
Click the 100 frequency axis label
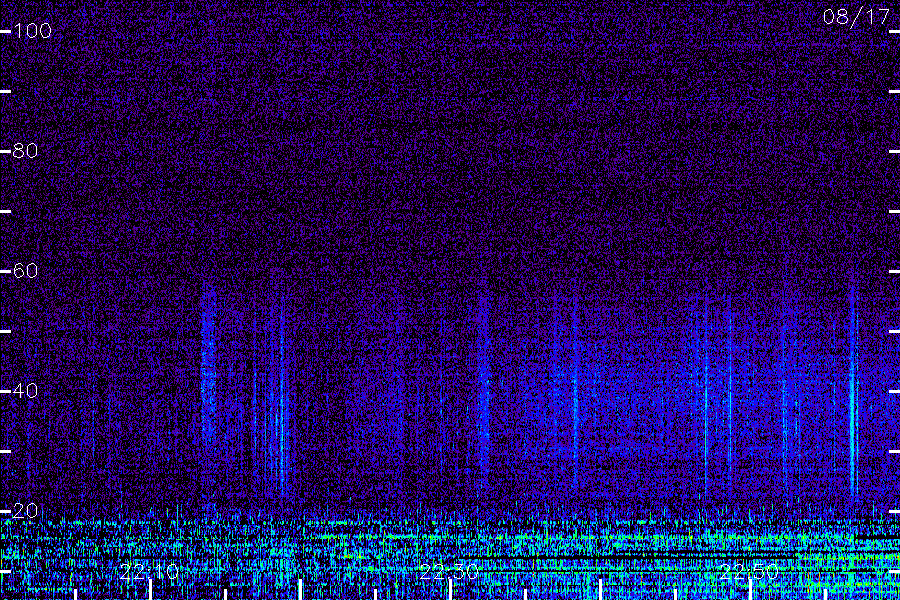point(32,31)
